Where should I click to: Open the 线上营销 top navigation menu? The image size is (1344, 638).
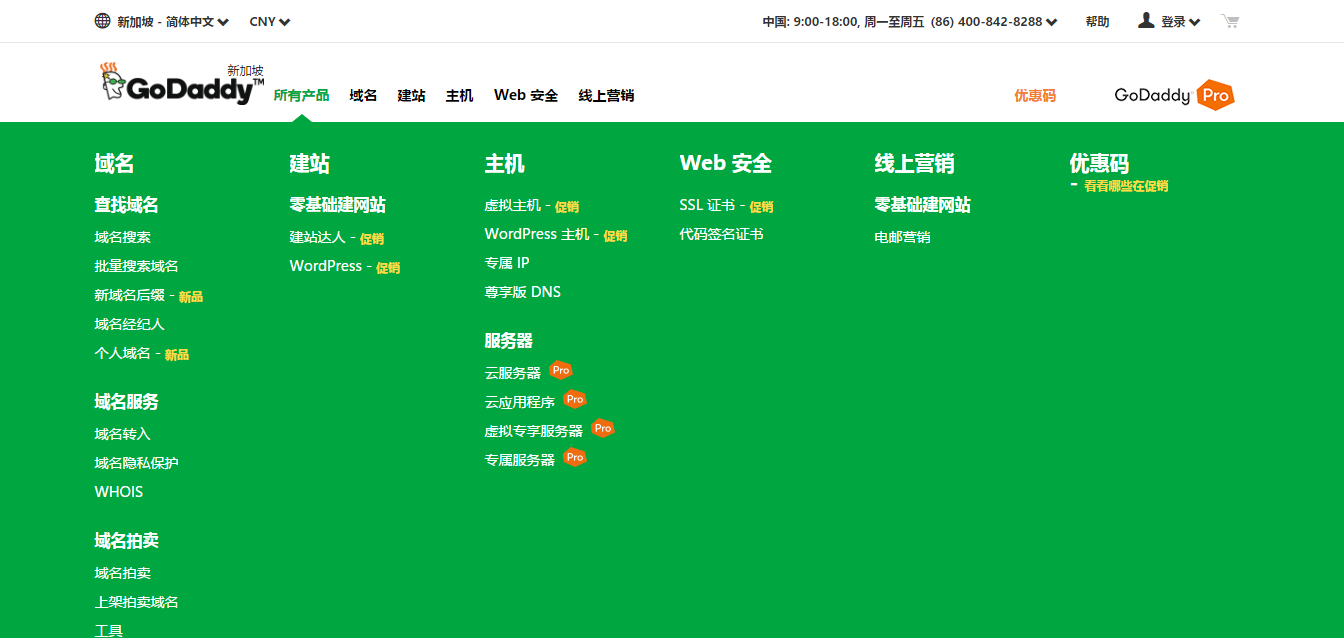[x=606, y=96]
